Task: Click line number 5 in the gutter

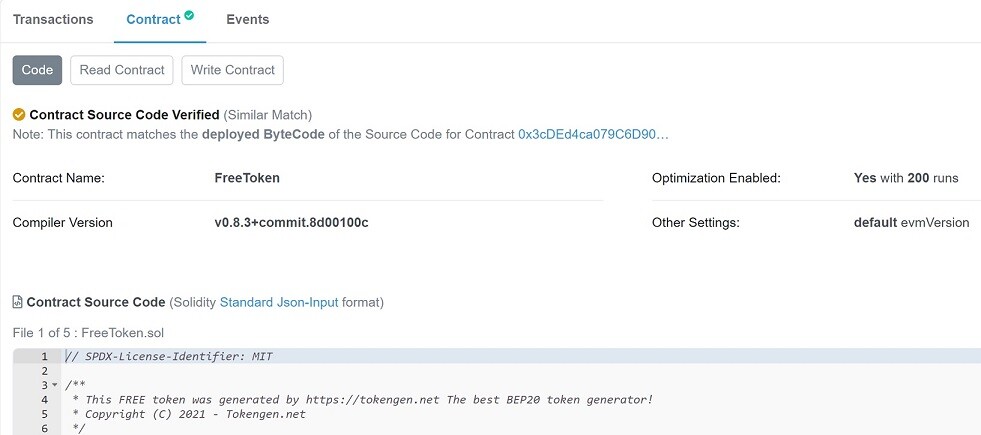Action: pyautogui.click(x=44, y=414)
